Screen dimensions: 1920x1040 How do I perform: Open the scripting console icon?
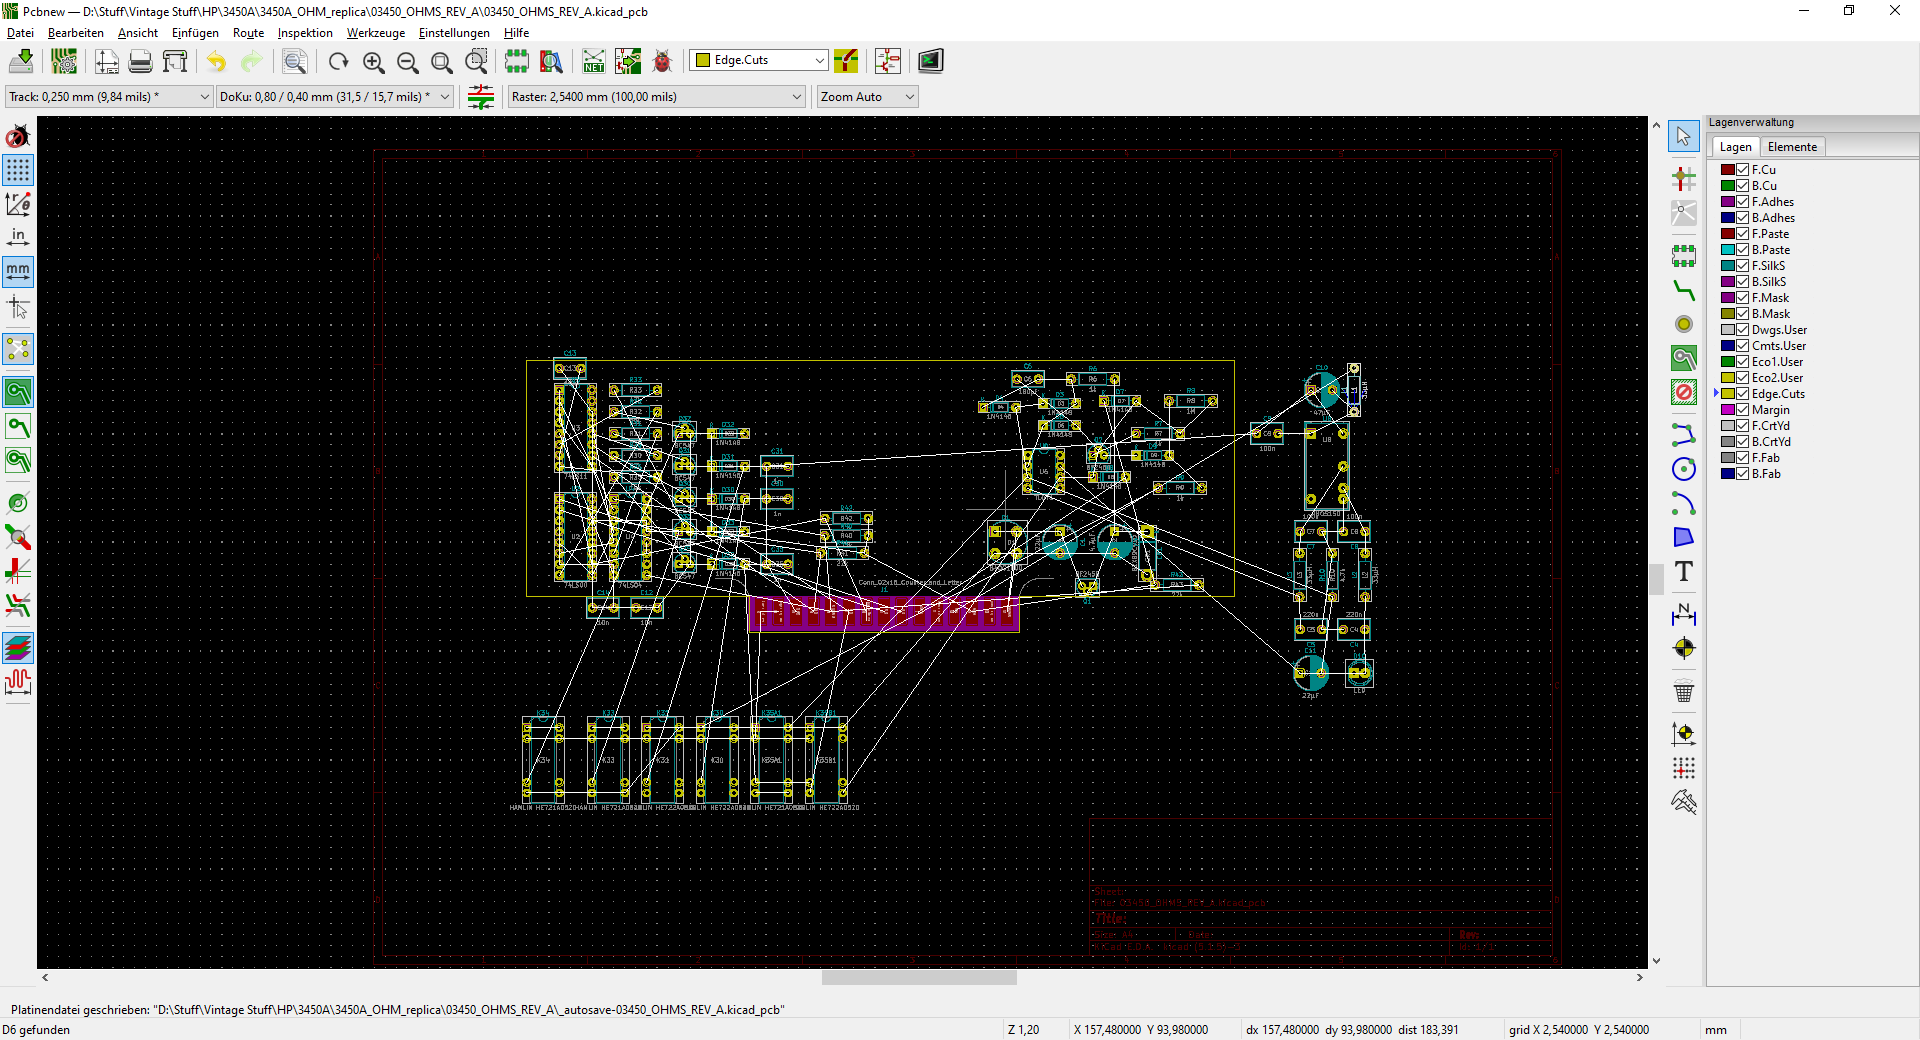[x=930, y=61]
